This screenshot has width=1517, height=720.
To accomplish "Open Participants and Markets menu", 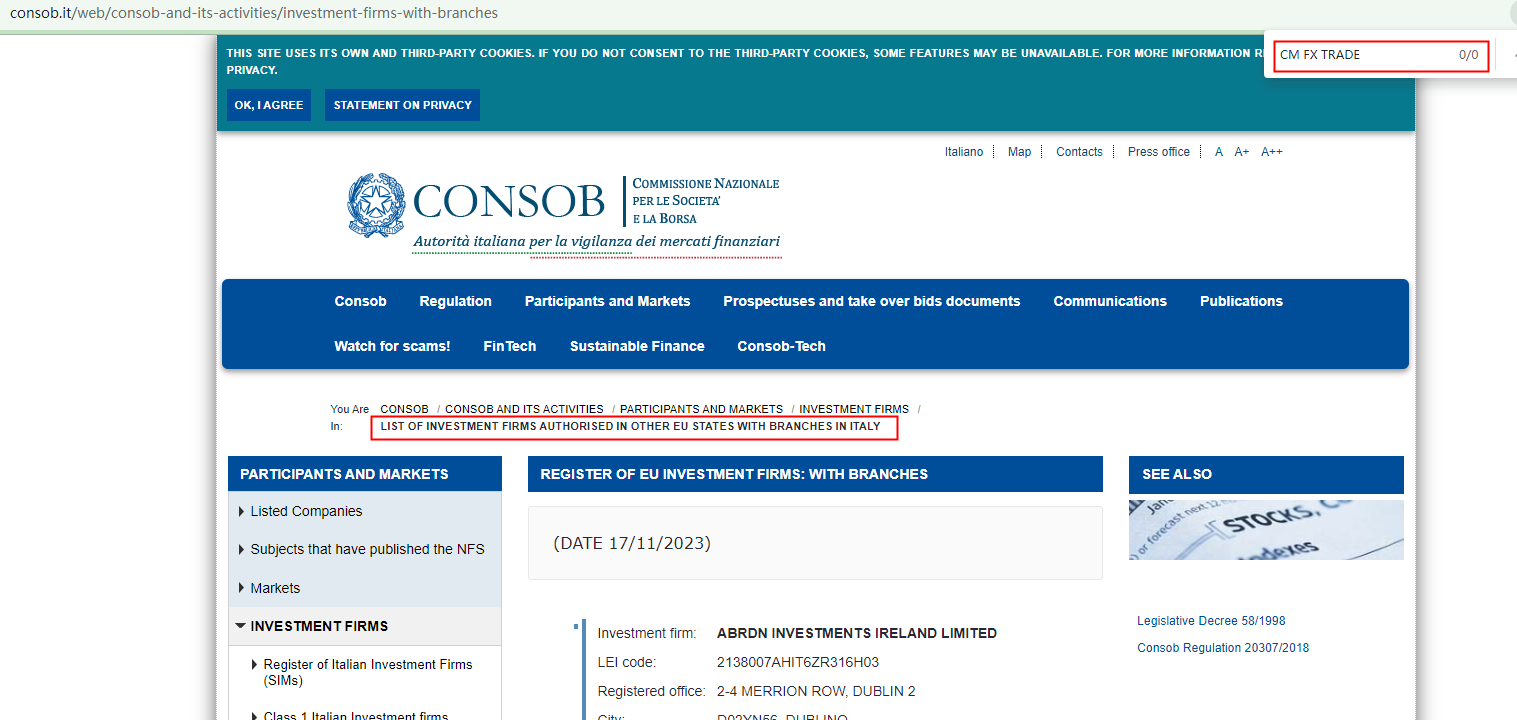I will [607, 301].
